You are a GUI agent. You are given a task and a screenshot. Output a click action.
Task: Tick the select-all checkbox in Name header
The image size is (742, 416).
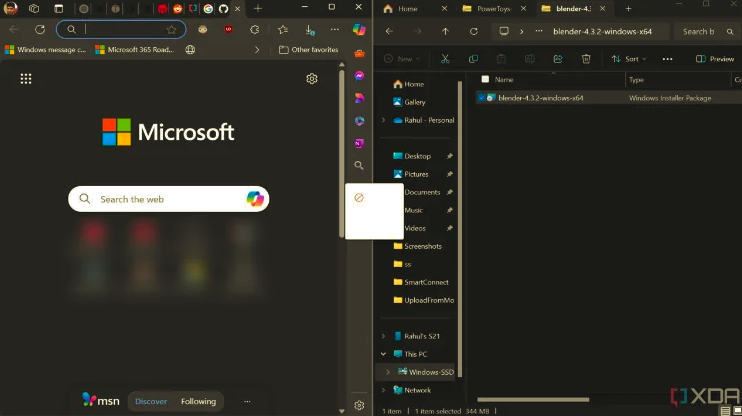[485, 80]
